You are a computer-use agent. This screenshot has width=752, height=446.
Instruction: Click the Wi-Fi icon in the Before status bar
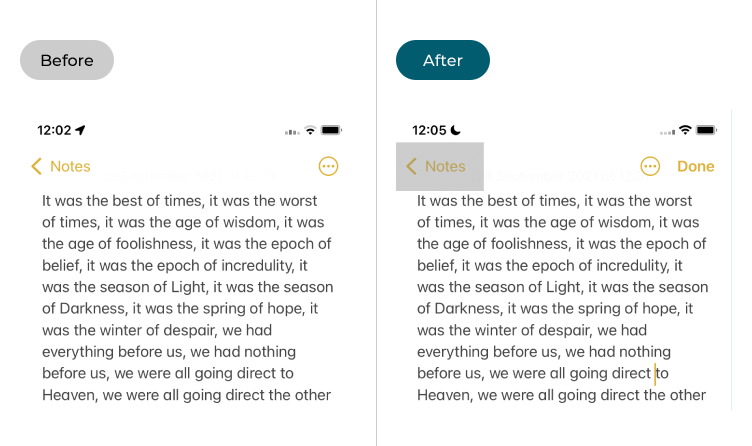(311, 131)
